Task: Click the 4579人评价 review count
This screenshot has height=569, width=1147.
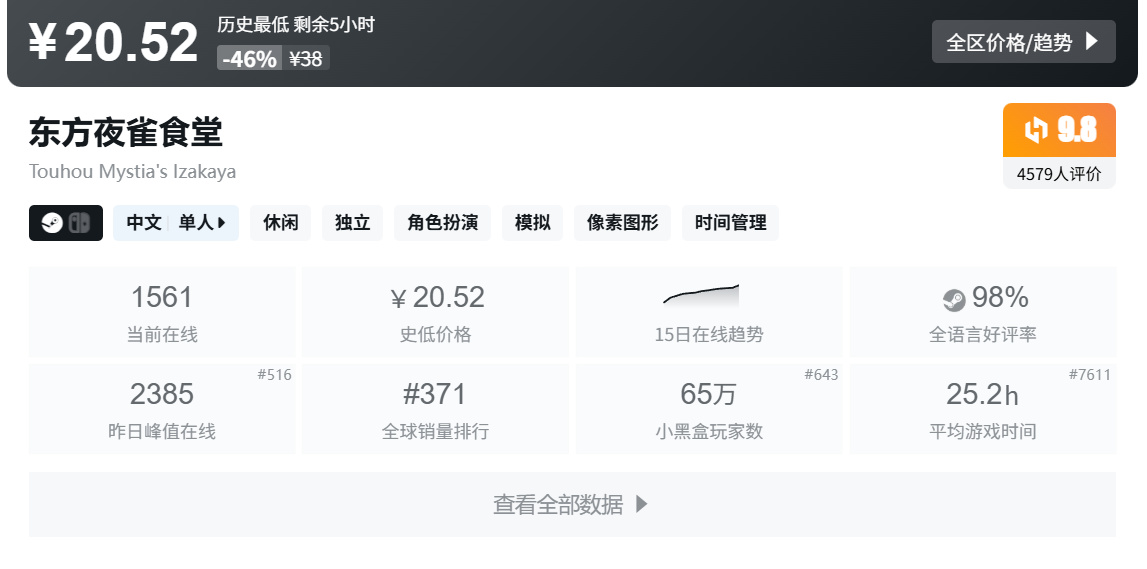Action: click(1059, 174)
